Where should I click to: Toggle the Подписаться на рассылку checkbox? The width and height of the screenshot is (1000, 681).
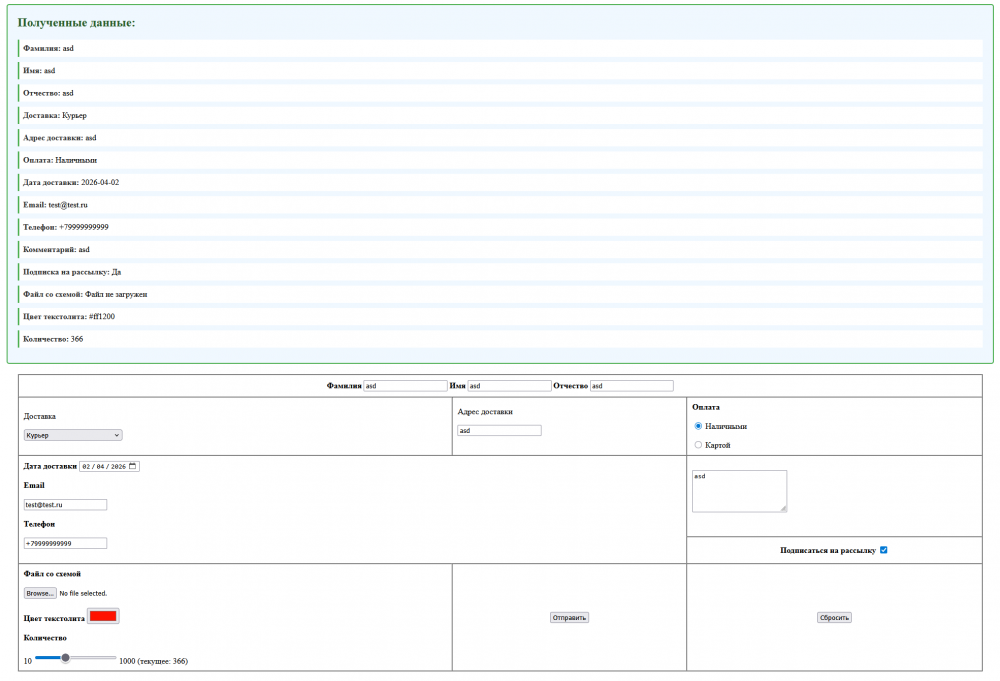[x=883, y=550]
